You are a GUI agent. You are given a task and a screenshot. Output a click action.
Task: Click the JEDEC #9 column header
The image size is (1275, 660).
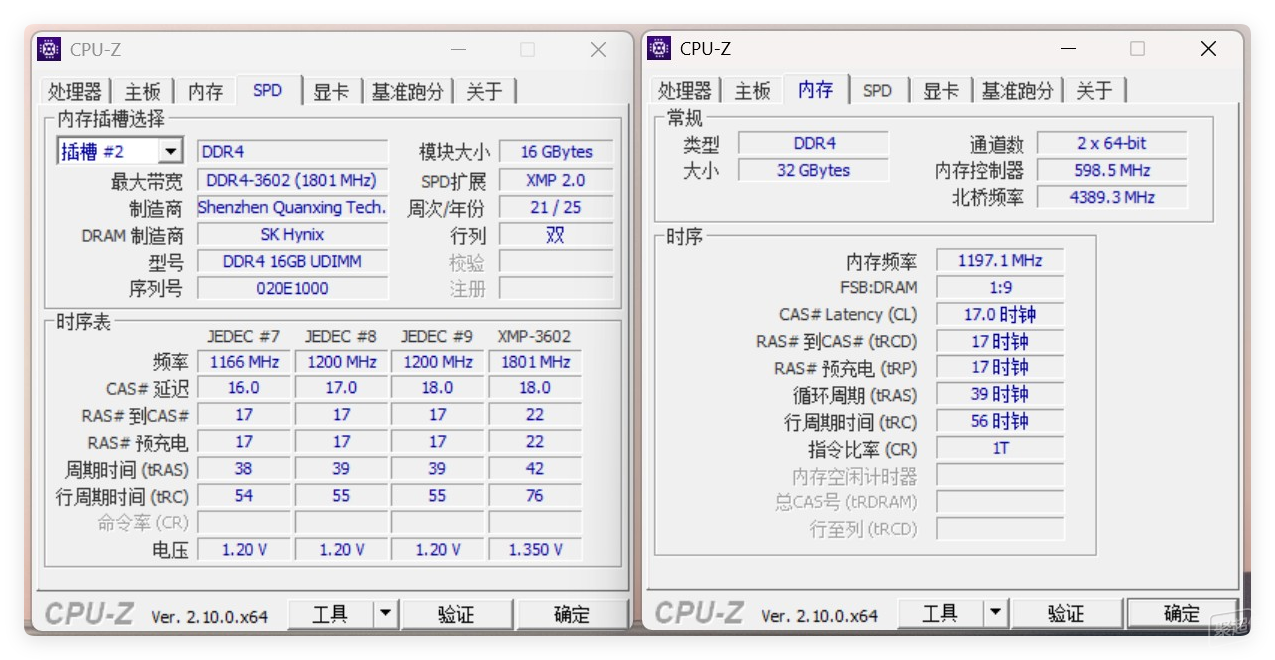click(437, 336)
